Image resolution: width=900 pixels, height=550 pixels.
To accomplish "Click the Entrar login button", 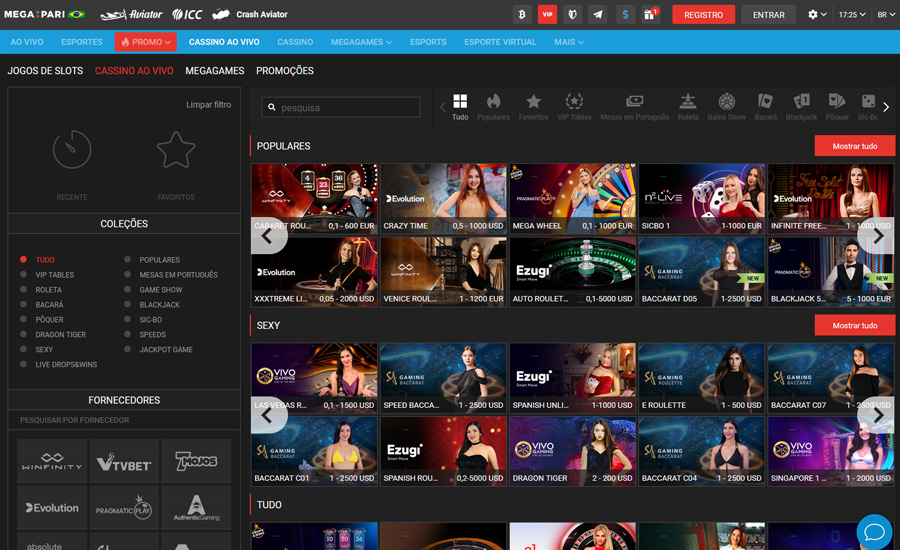I will [769, 15].
